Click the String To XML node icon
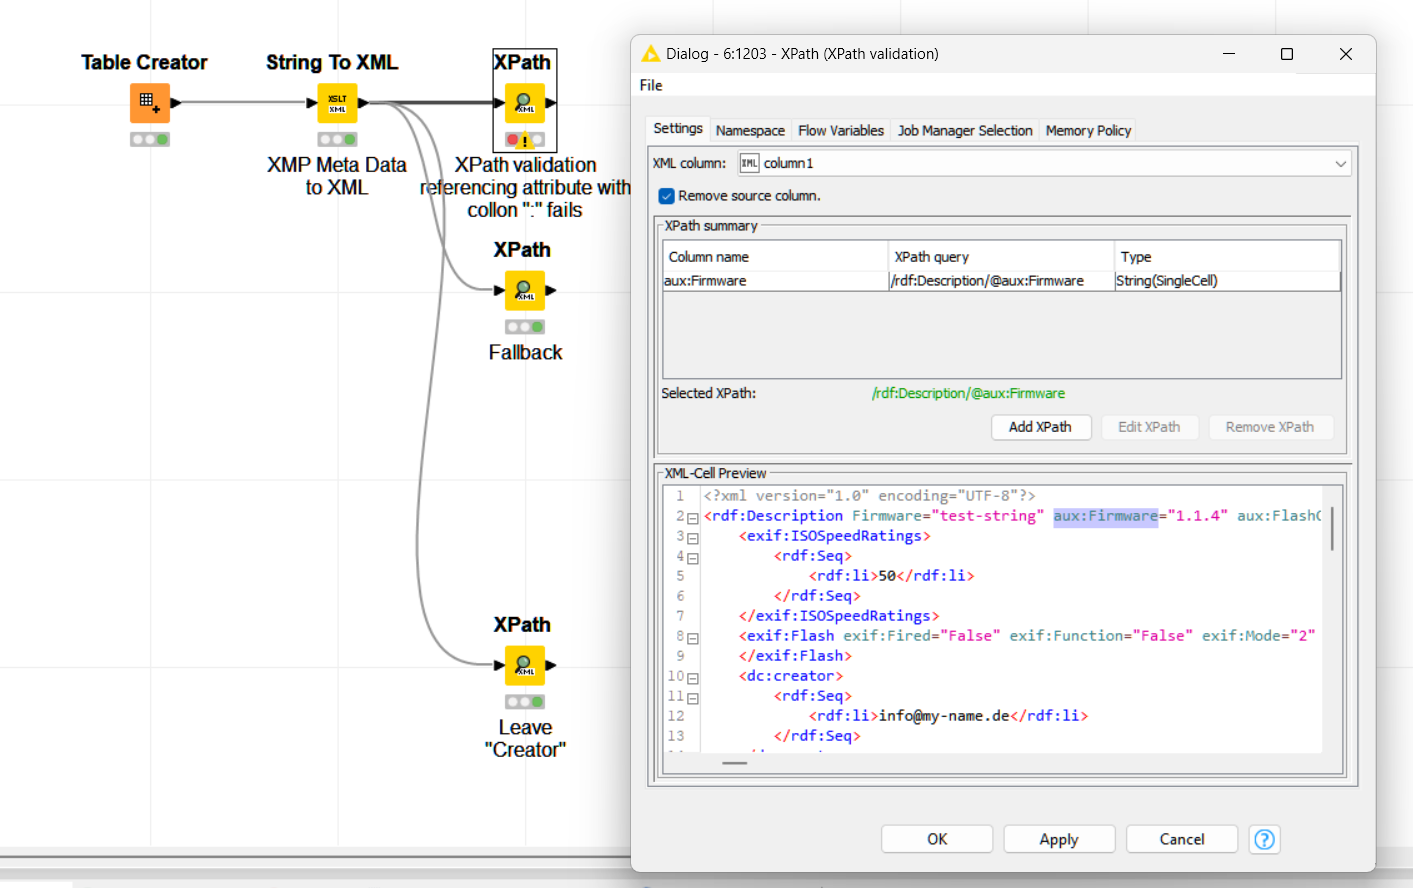1413x888 pixels. (x=337, y=103)
